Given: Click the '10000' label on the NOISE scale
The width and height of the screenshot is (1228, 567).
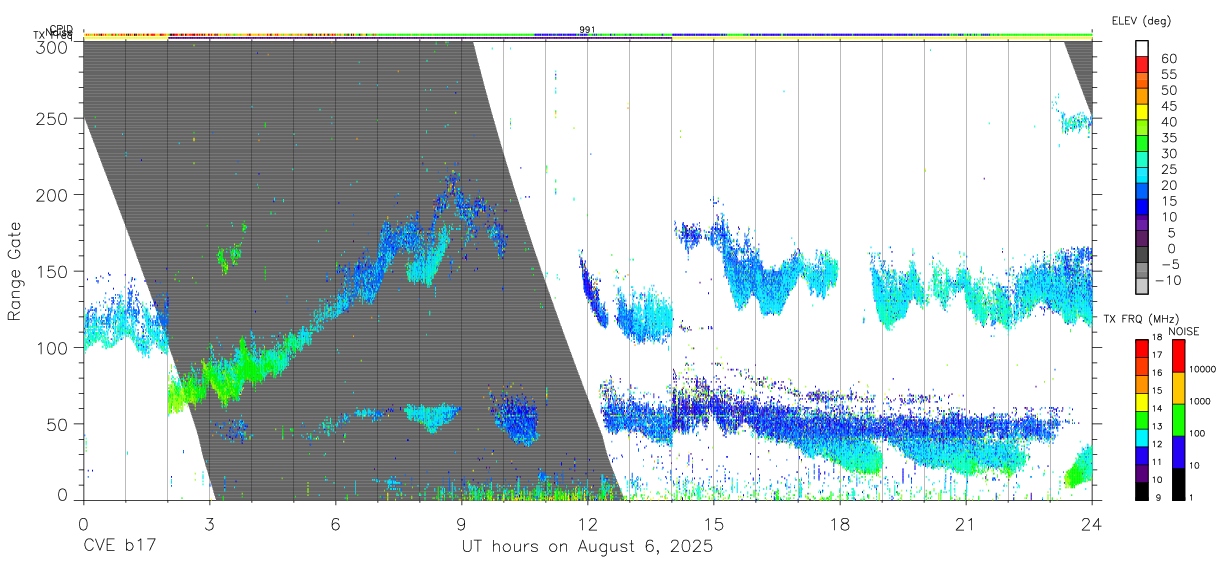Looking at the screenshot, I should (1203, 369).
